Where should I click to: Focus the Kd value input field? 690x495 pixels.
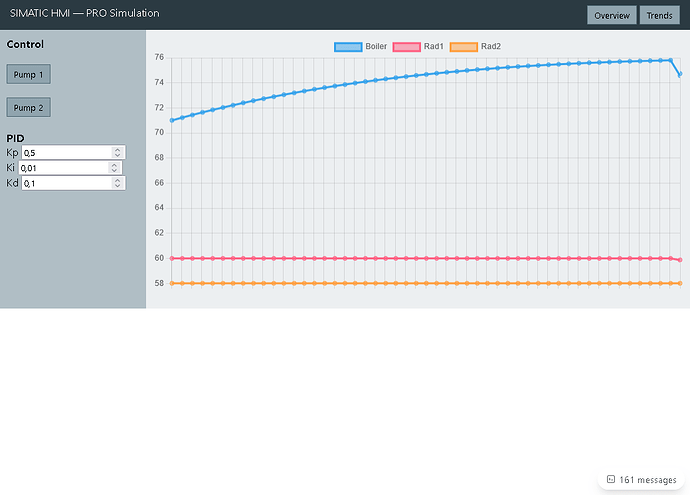[x=65, y=184]
